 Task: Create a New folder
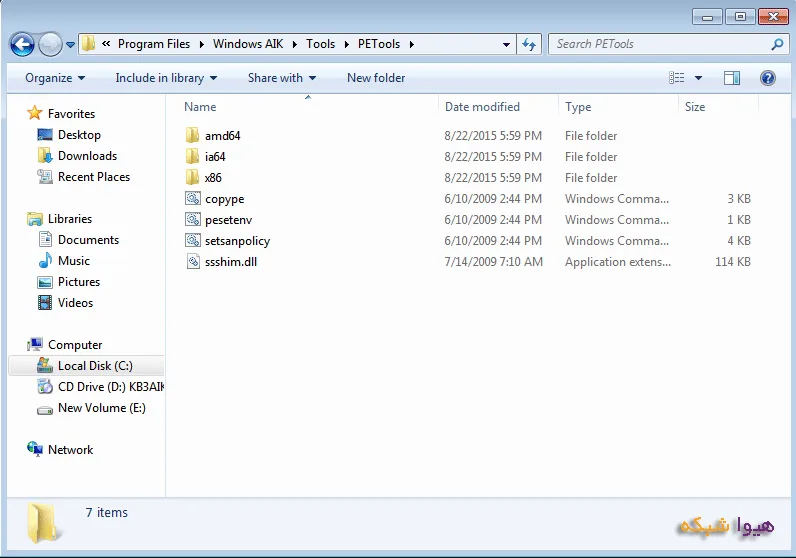pos(376,78)
